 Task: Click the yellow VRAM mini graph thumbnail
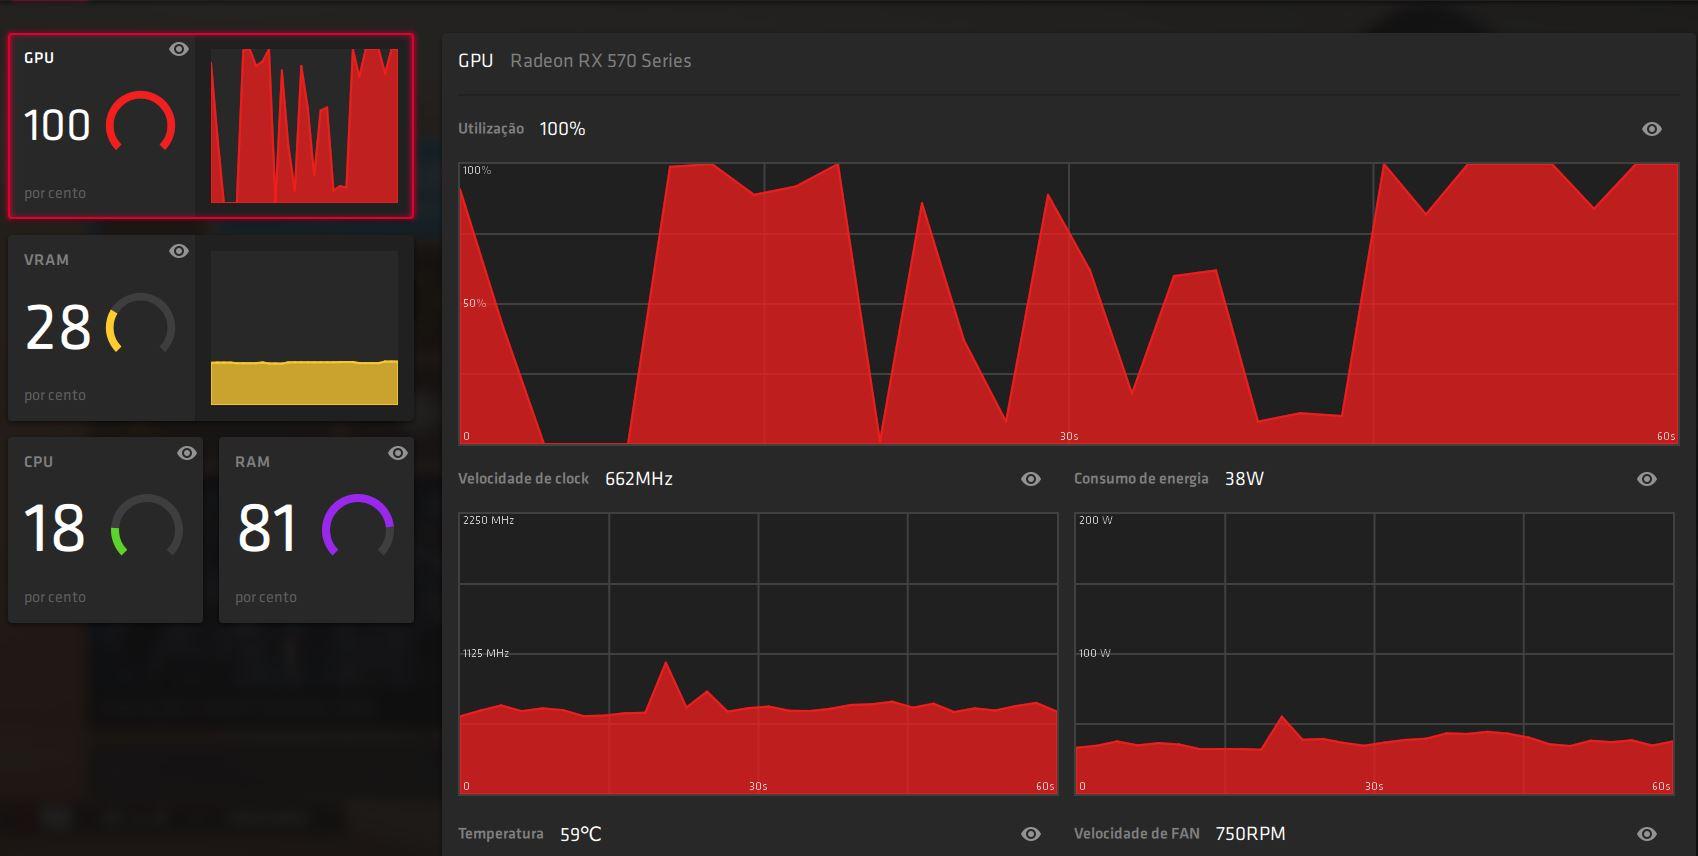pyautogui.click(x=304, y=328)
